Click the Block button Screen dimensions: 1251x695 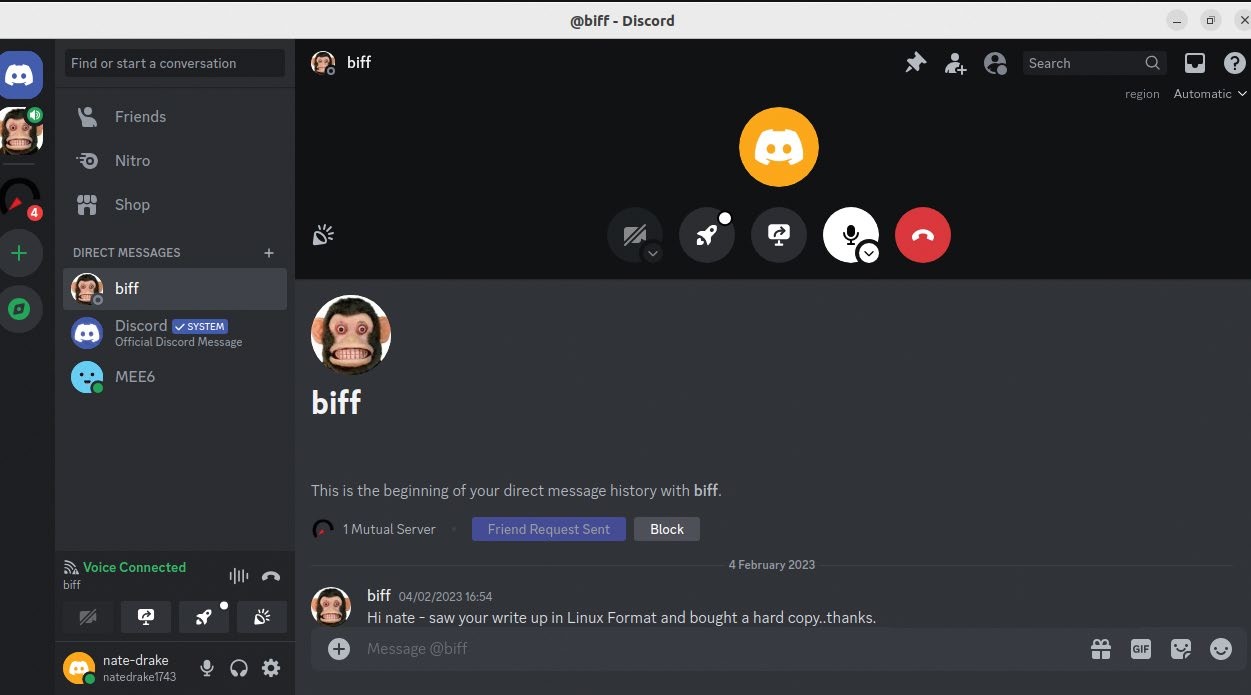tap(667, 529)
